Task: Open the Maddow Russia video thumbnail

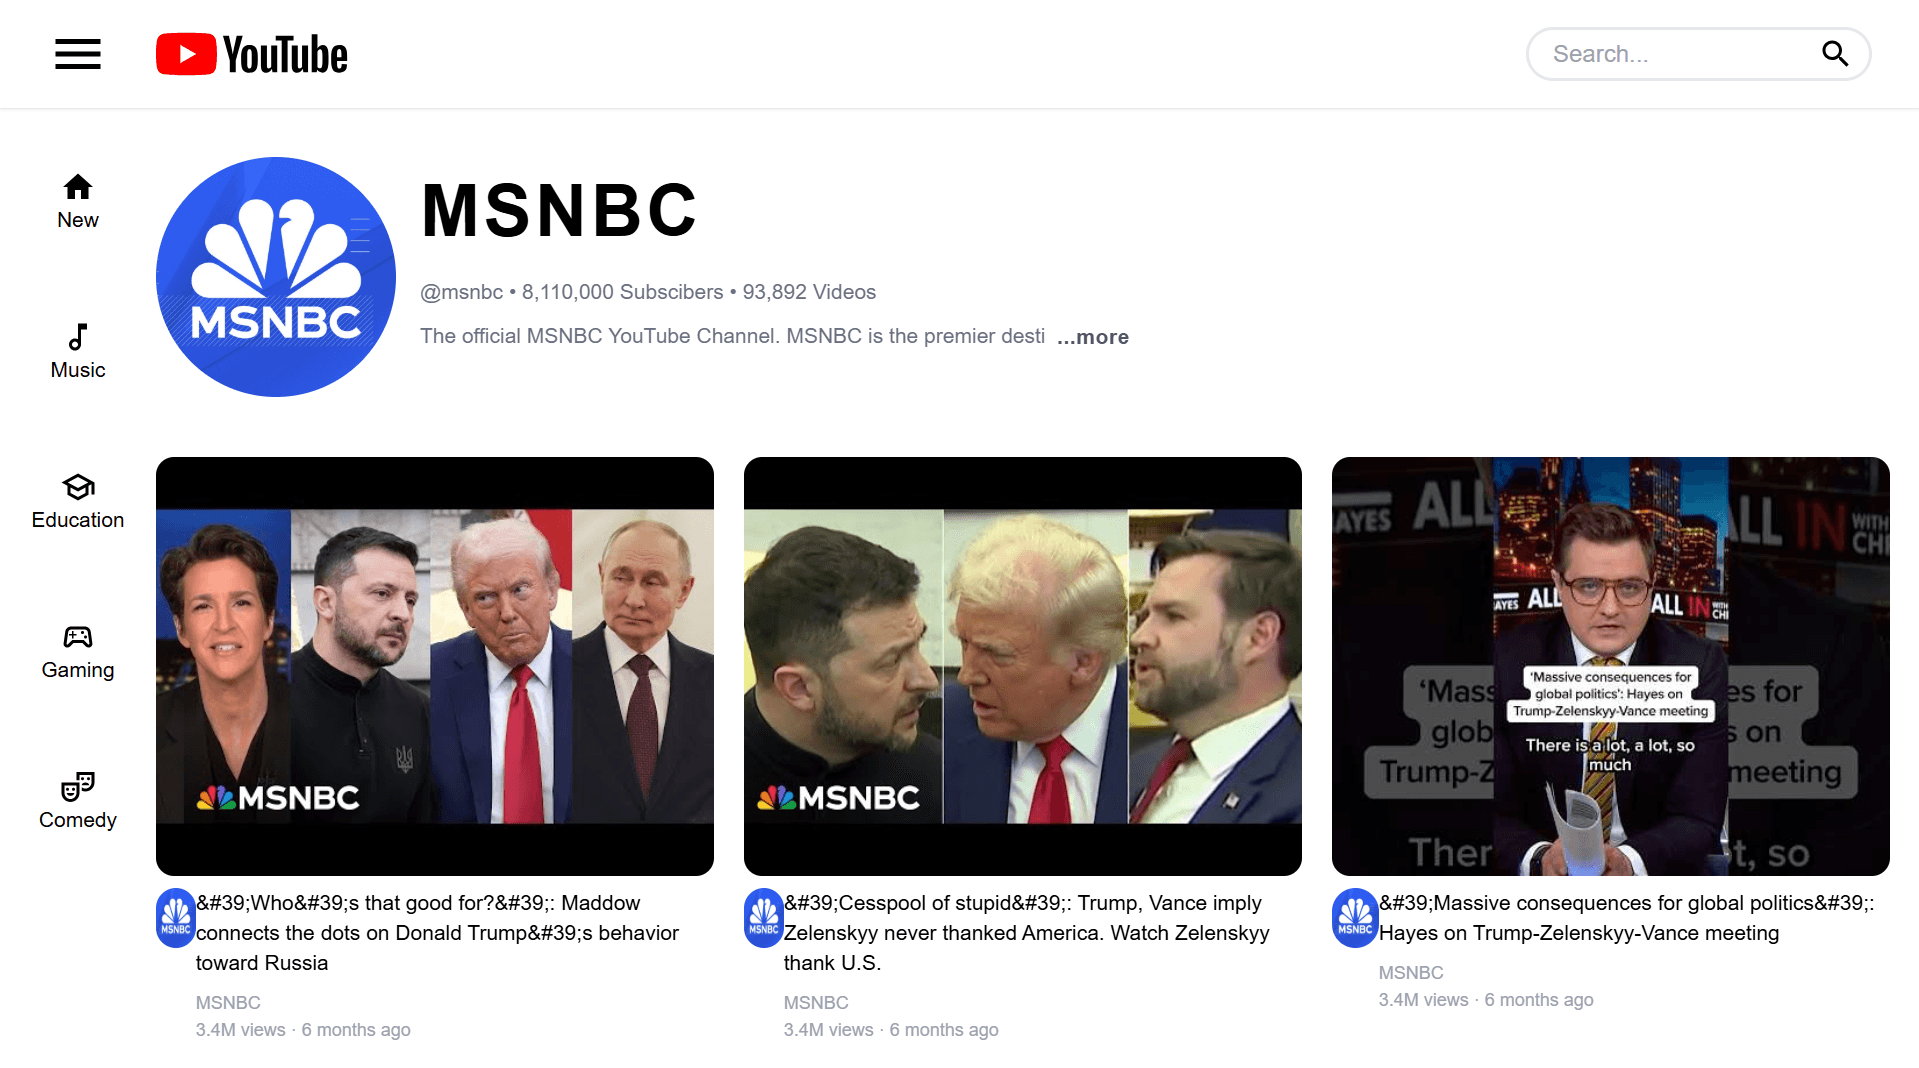Action: click(x=435, y=666)
